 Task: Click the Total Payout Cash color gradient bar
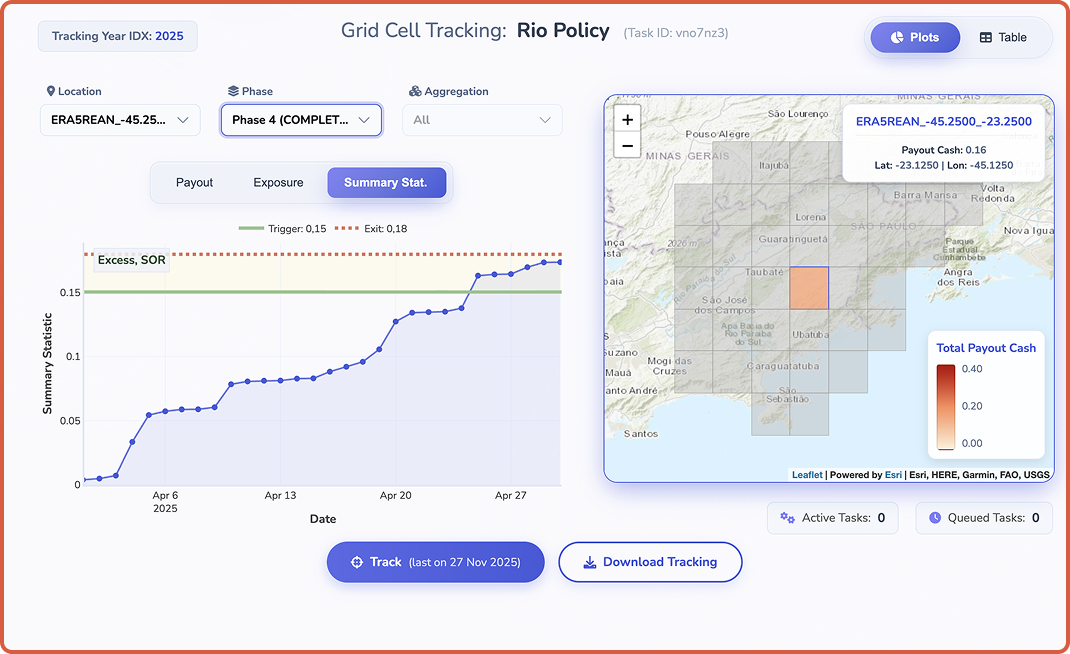tap(945, 407)
